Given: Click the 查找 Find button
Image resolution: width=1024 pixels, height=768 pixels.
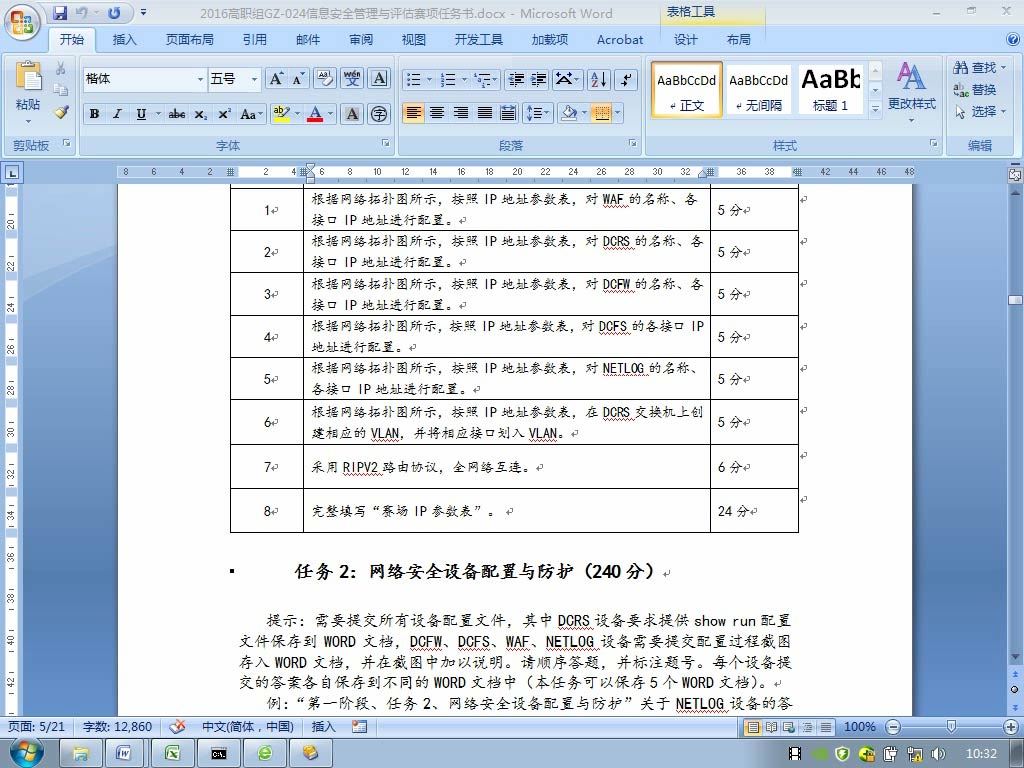Looking at the screenshot, I should point(978,67).
